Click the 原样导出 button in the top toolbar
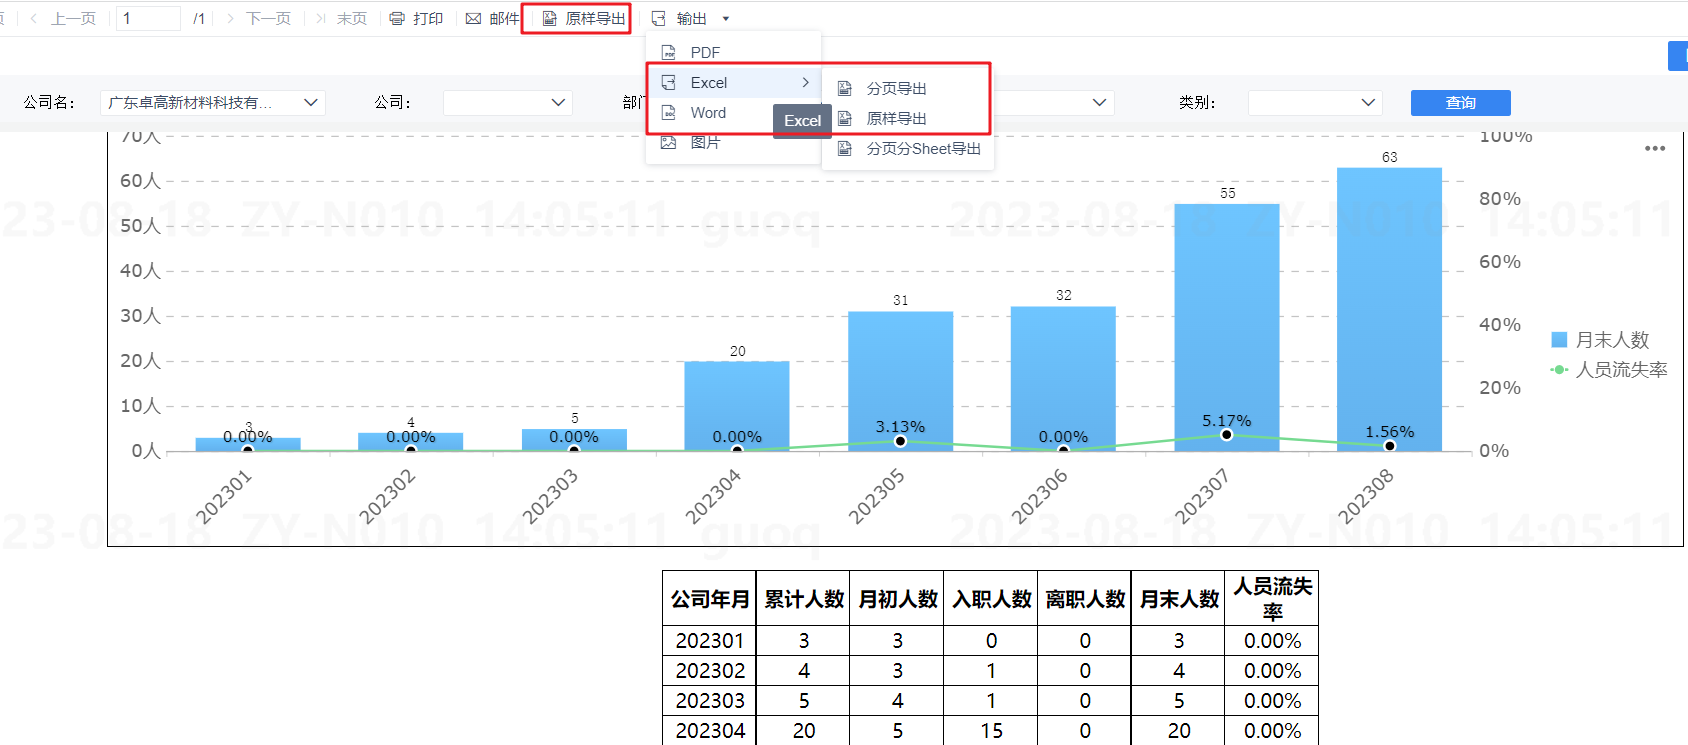 coord(584,19)
